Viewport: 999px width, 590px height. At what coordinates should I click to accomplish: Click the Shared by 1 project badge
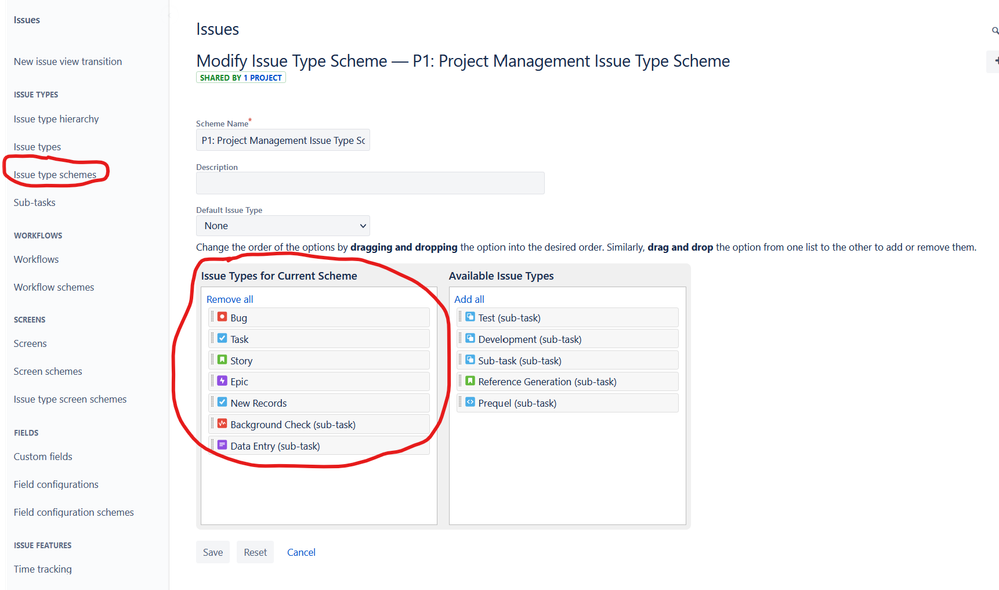[241, 78]
